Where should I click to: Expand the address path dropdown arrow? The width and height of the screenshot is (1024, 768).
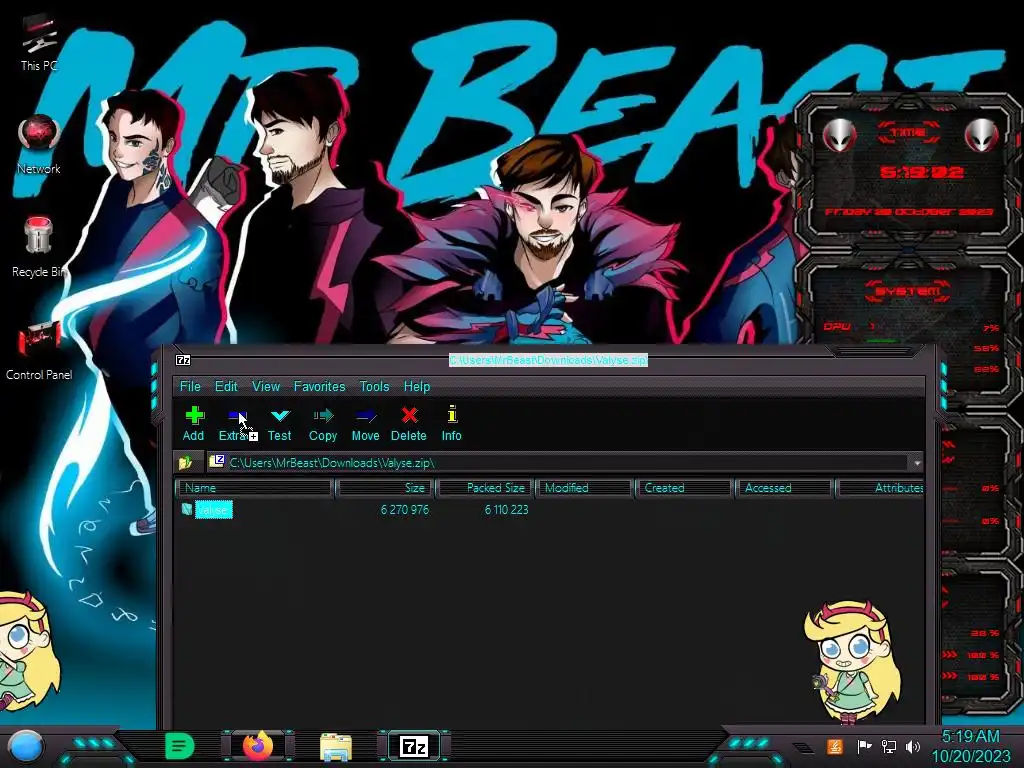point(917,463)
